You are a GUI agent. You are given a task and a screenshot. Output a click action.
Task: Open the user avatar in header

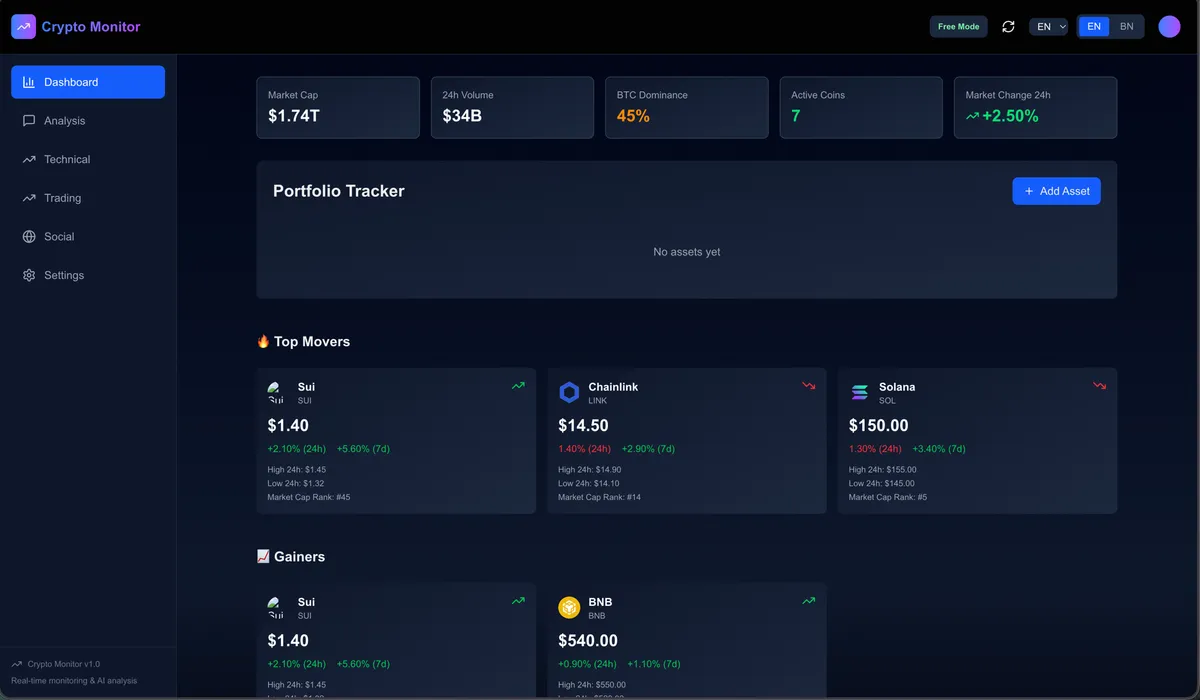click(1169, 27)
